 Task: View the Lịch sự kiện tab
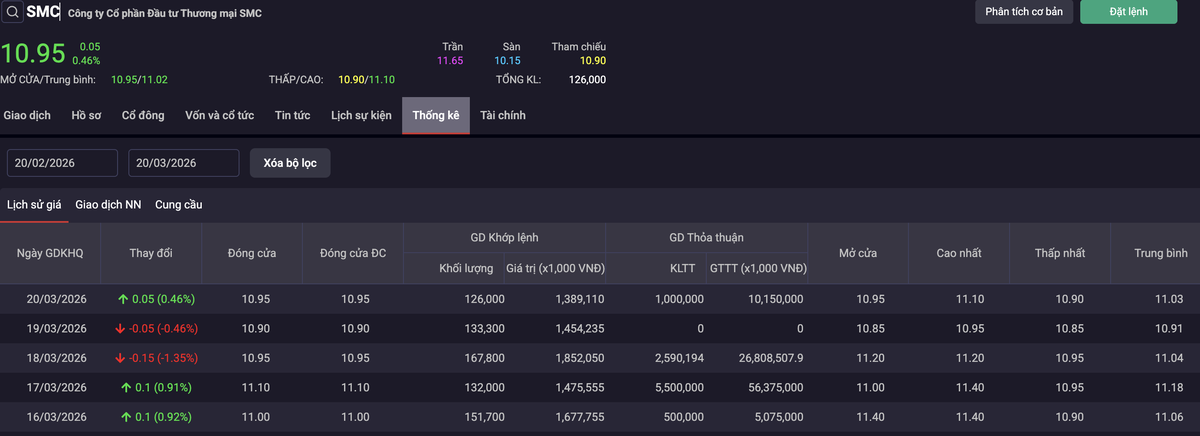click(361, 116)
